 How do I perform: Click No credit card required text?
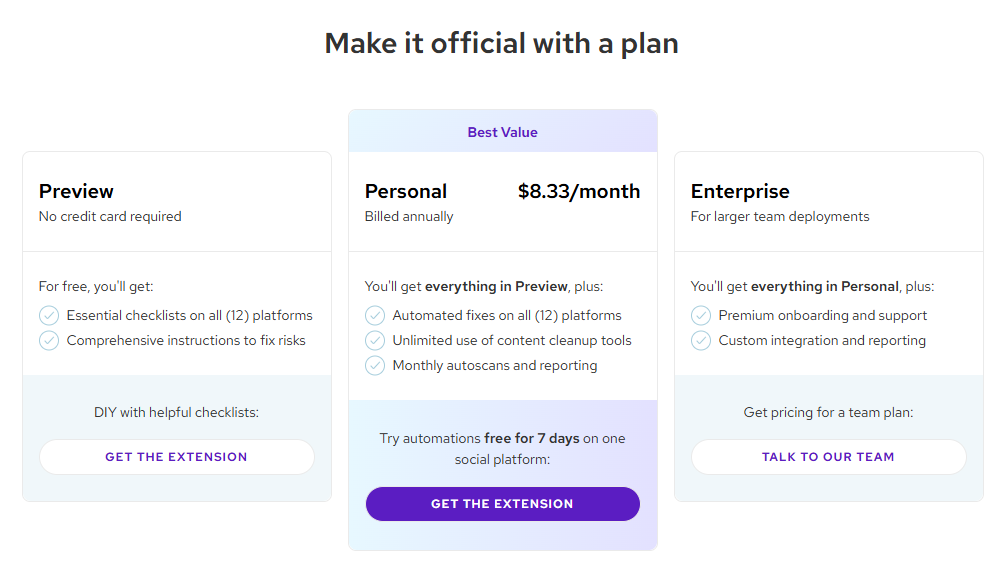(x=110, y=217)
